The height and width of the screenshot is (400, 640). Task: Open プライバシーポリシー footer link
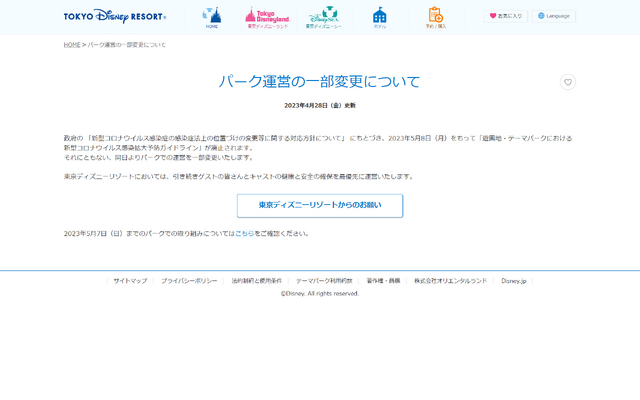189,281
